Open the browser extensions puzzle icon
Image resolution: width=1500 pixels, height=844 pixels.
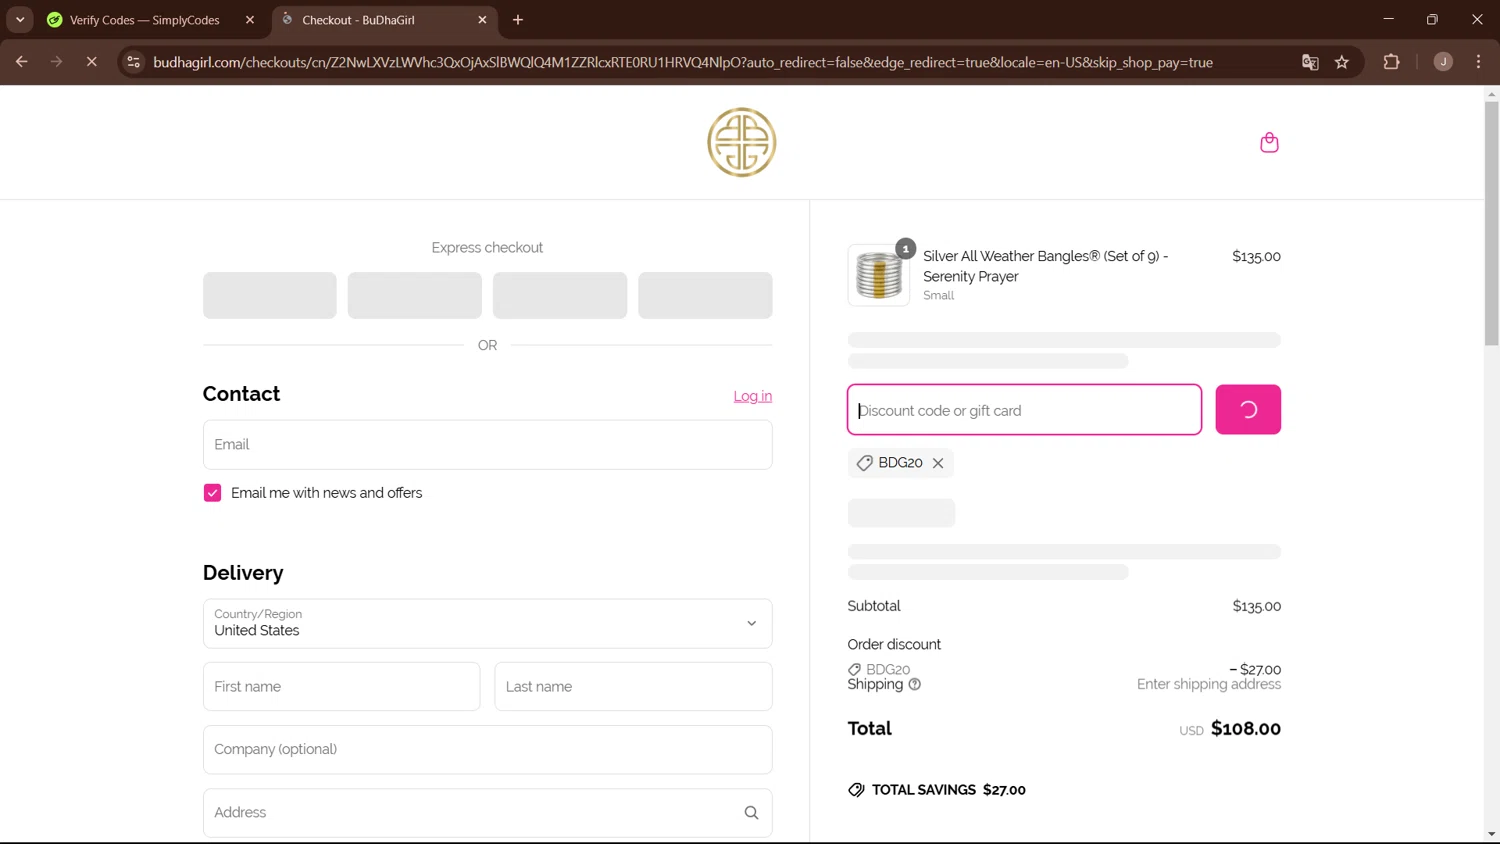point(1391,62)
